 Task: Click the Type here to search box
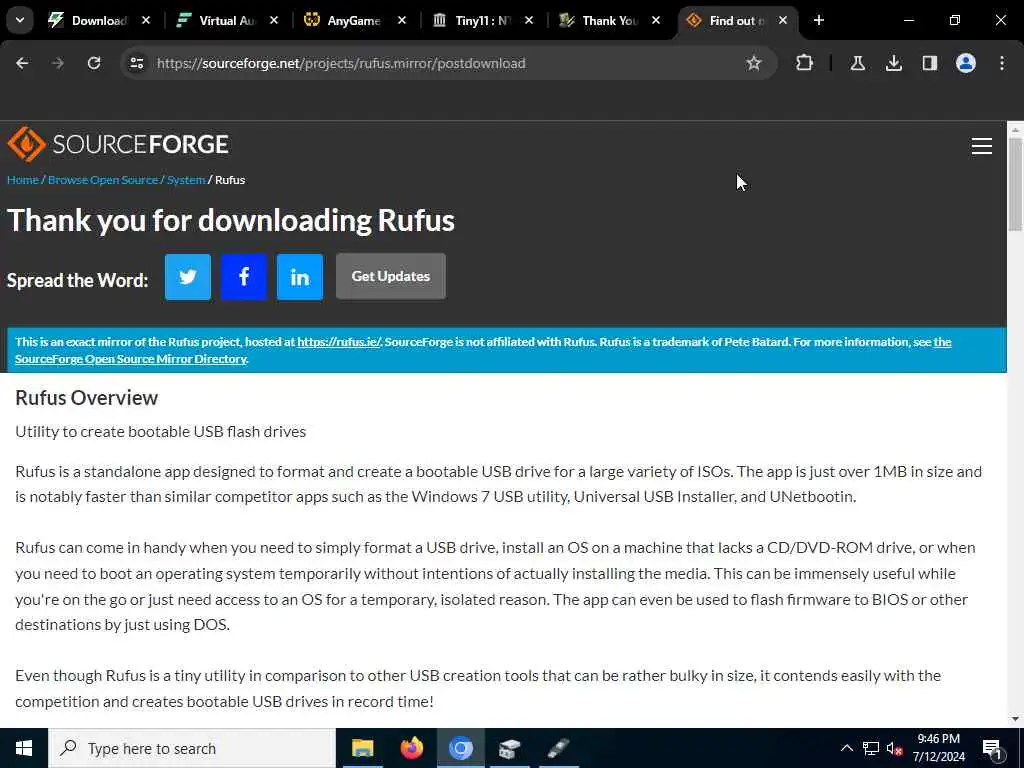(192, 748)
